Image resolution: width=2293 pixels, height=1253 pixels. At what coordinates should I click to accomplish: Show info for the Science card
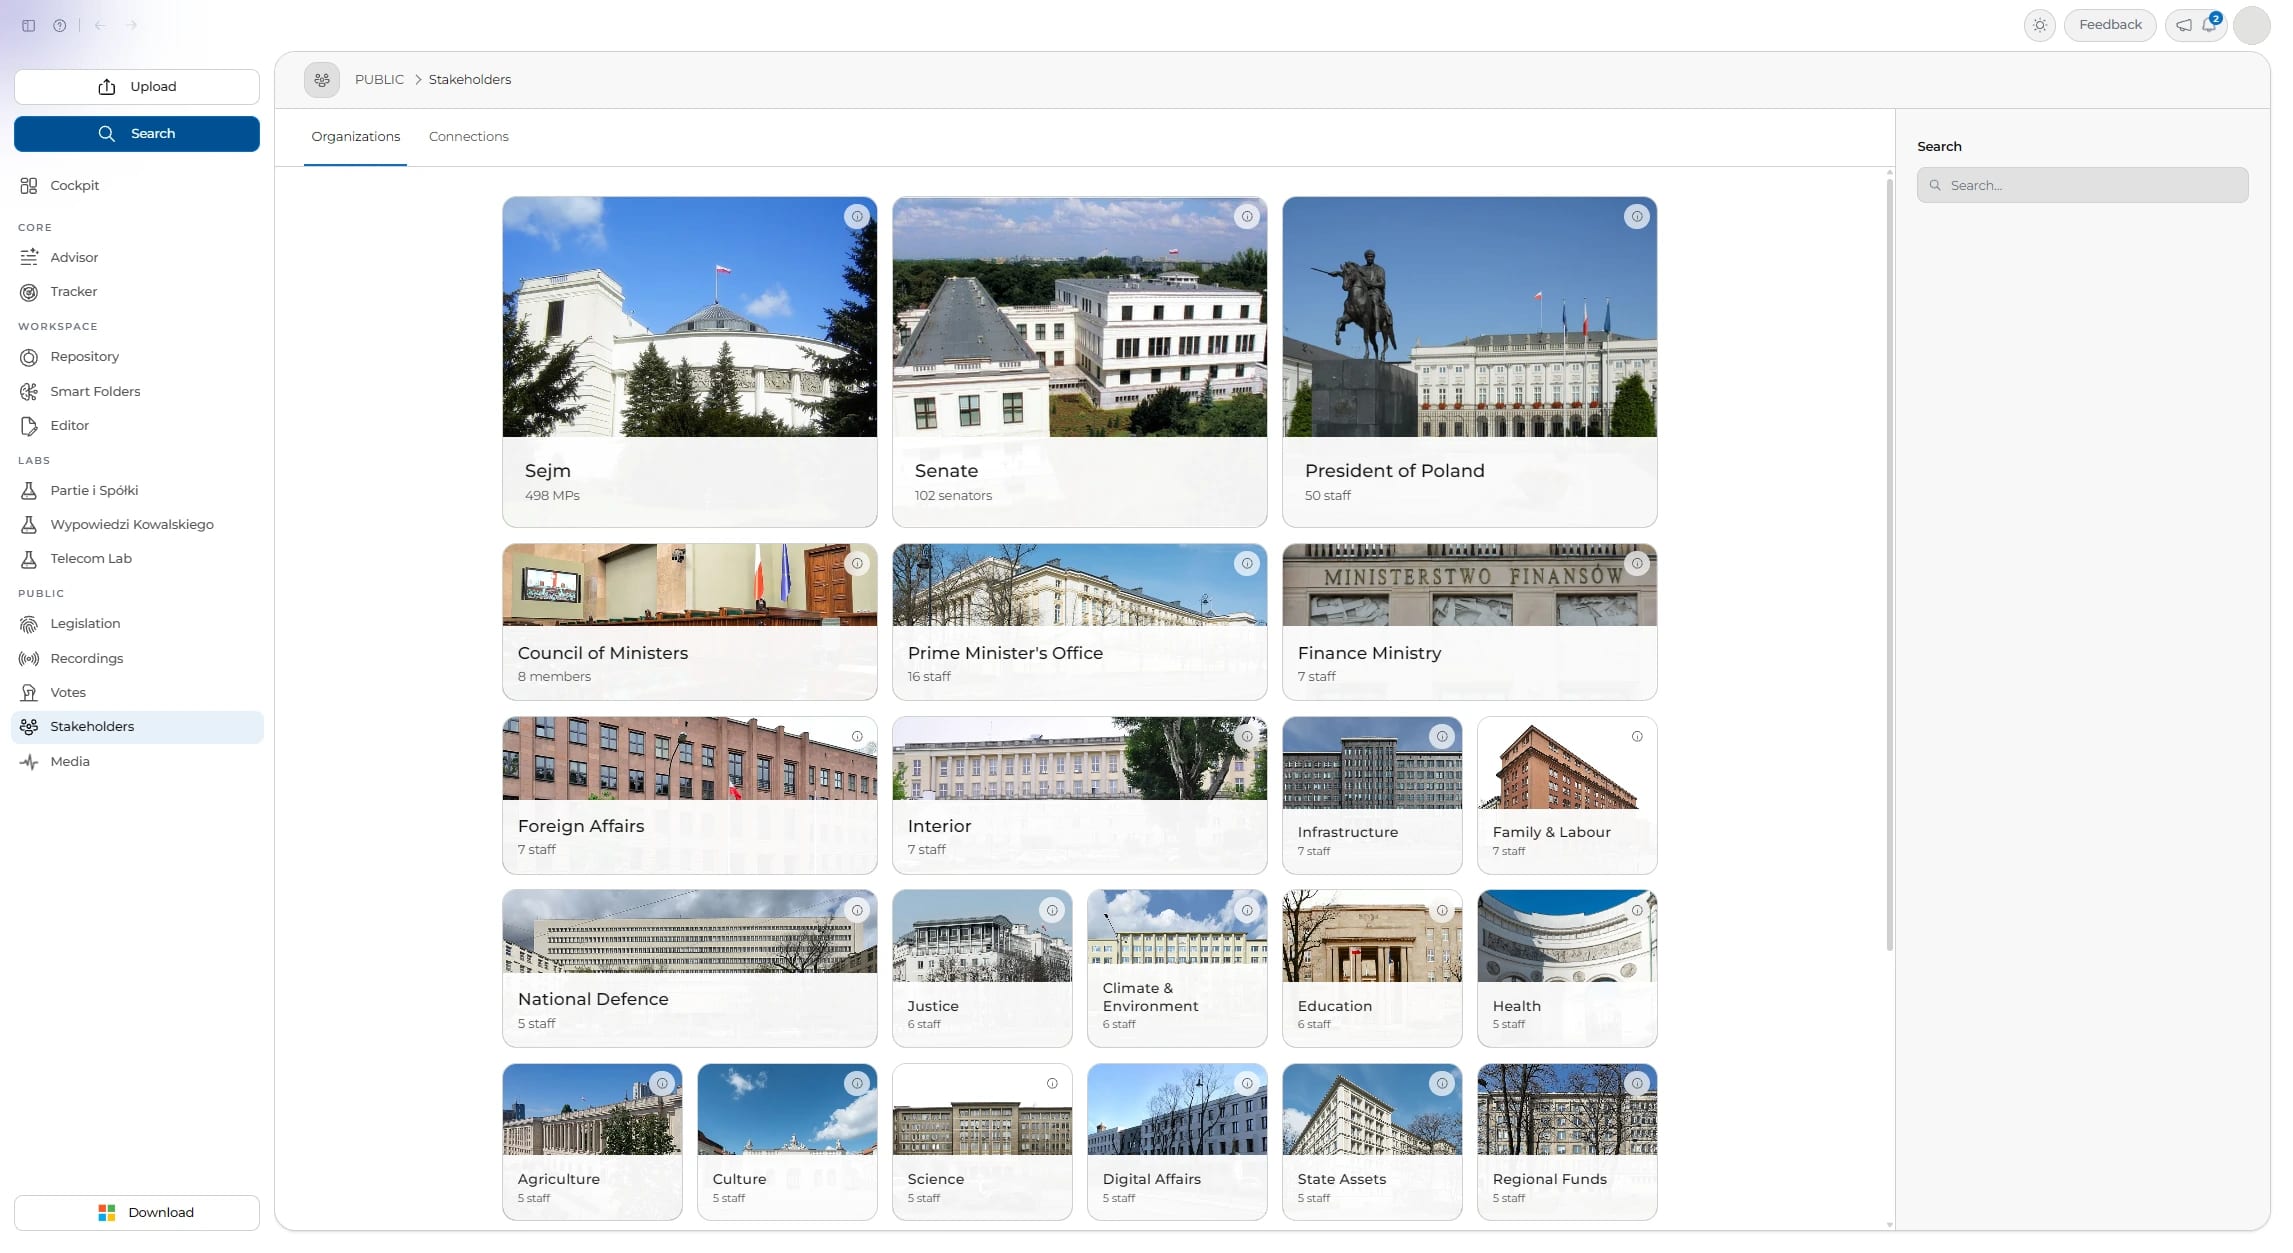click(x=1052, y=1083)
